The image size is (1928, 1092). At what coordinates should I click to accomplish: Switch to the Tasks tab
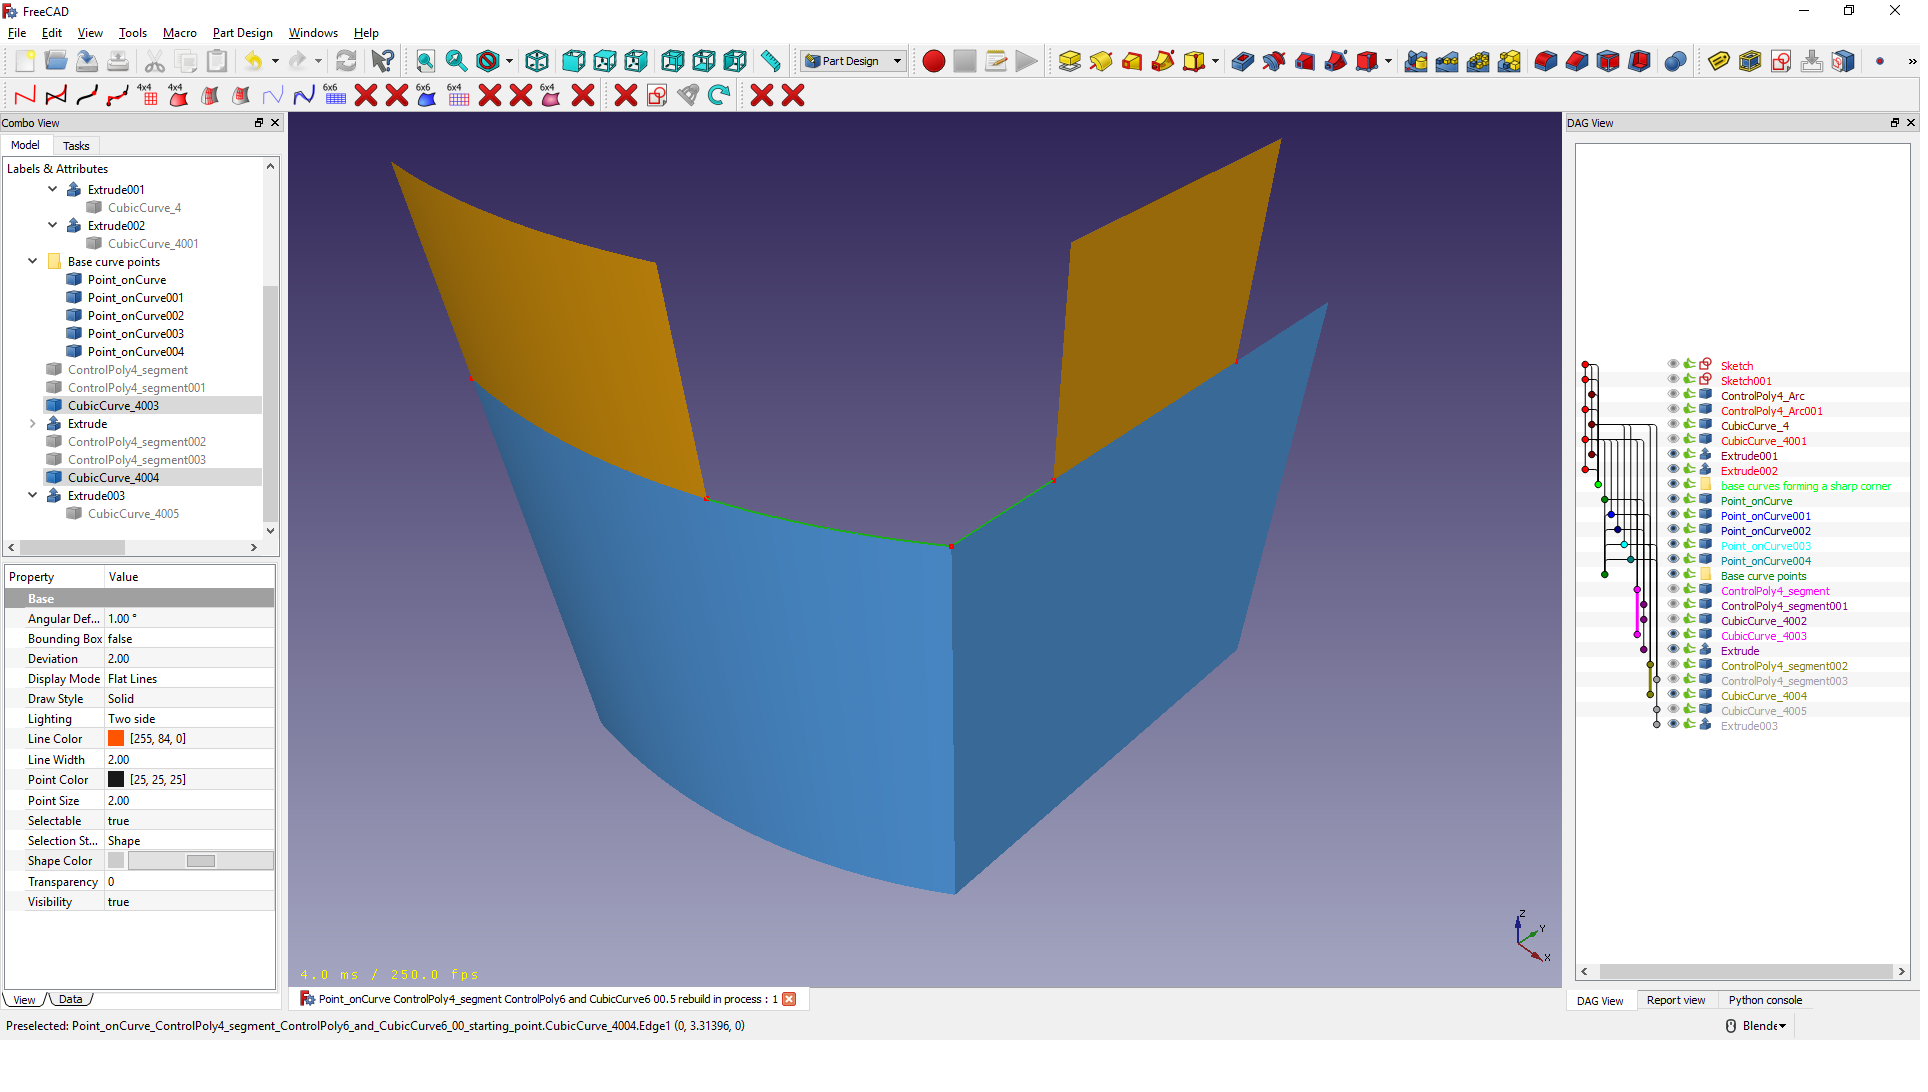76,146
